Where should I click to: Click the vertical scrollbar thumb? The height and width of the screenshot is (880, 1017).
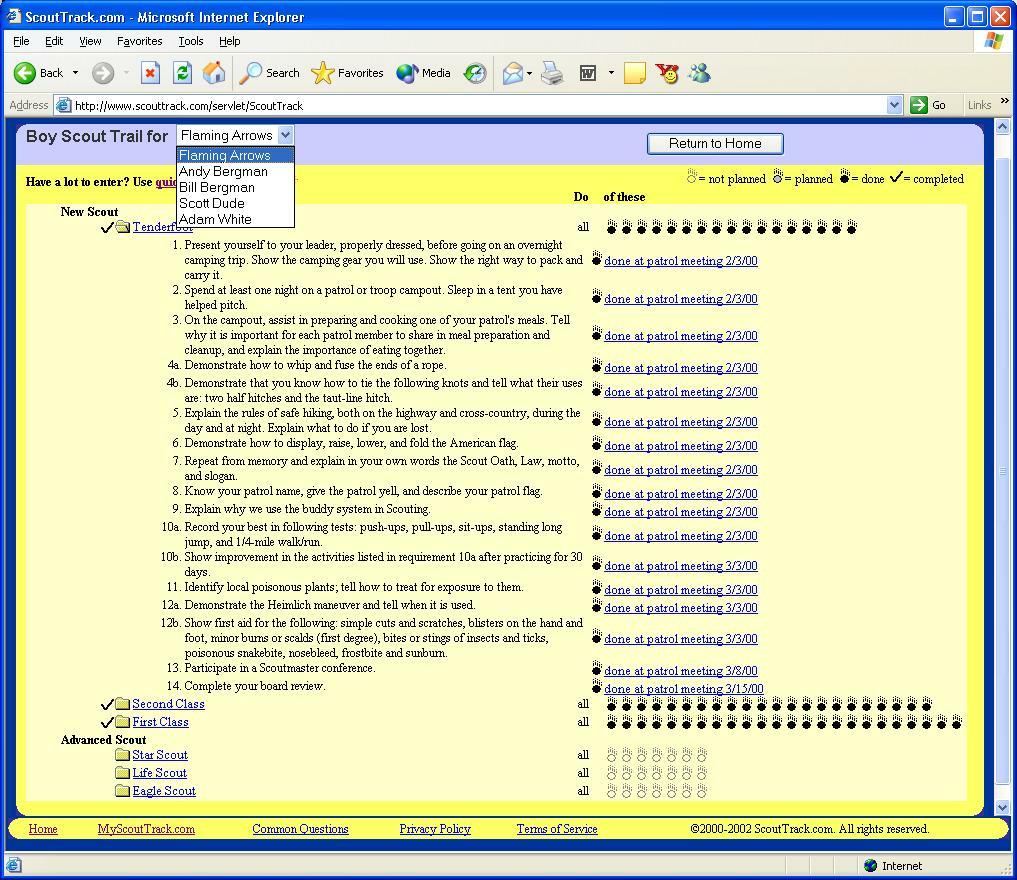1003,471
